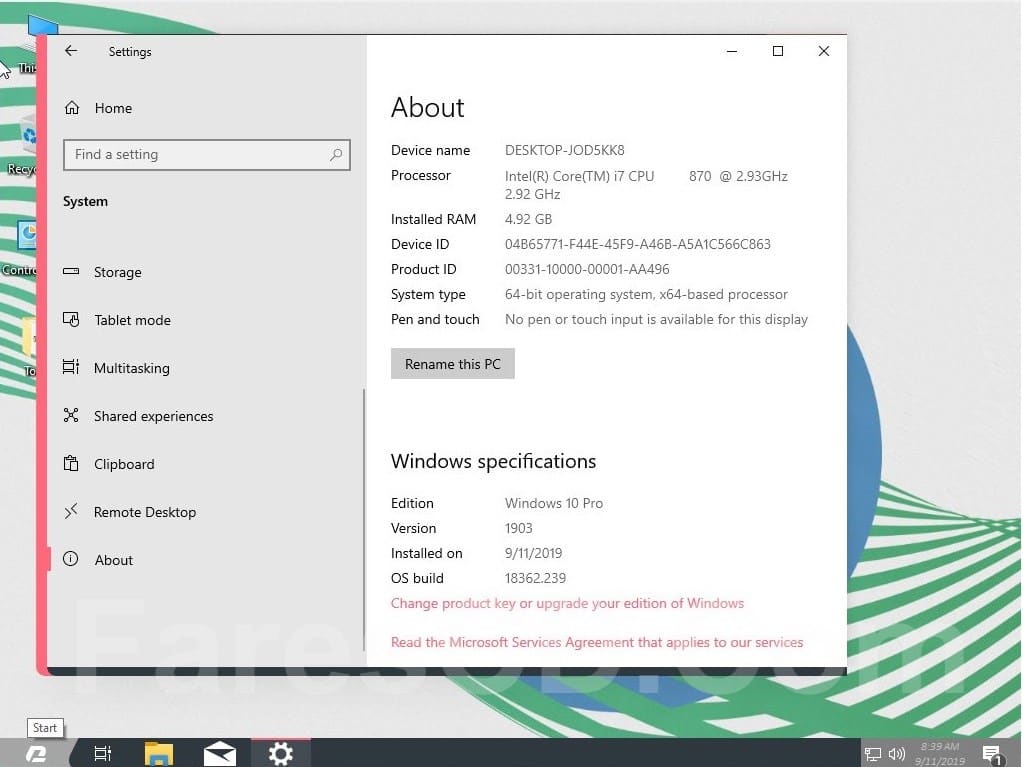This screenshot has height=767, width=1023.
Task: Click the Installed RAM value 4.92 GB
Action: pos(528,220)
